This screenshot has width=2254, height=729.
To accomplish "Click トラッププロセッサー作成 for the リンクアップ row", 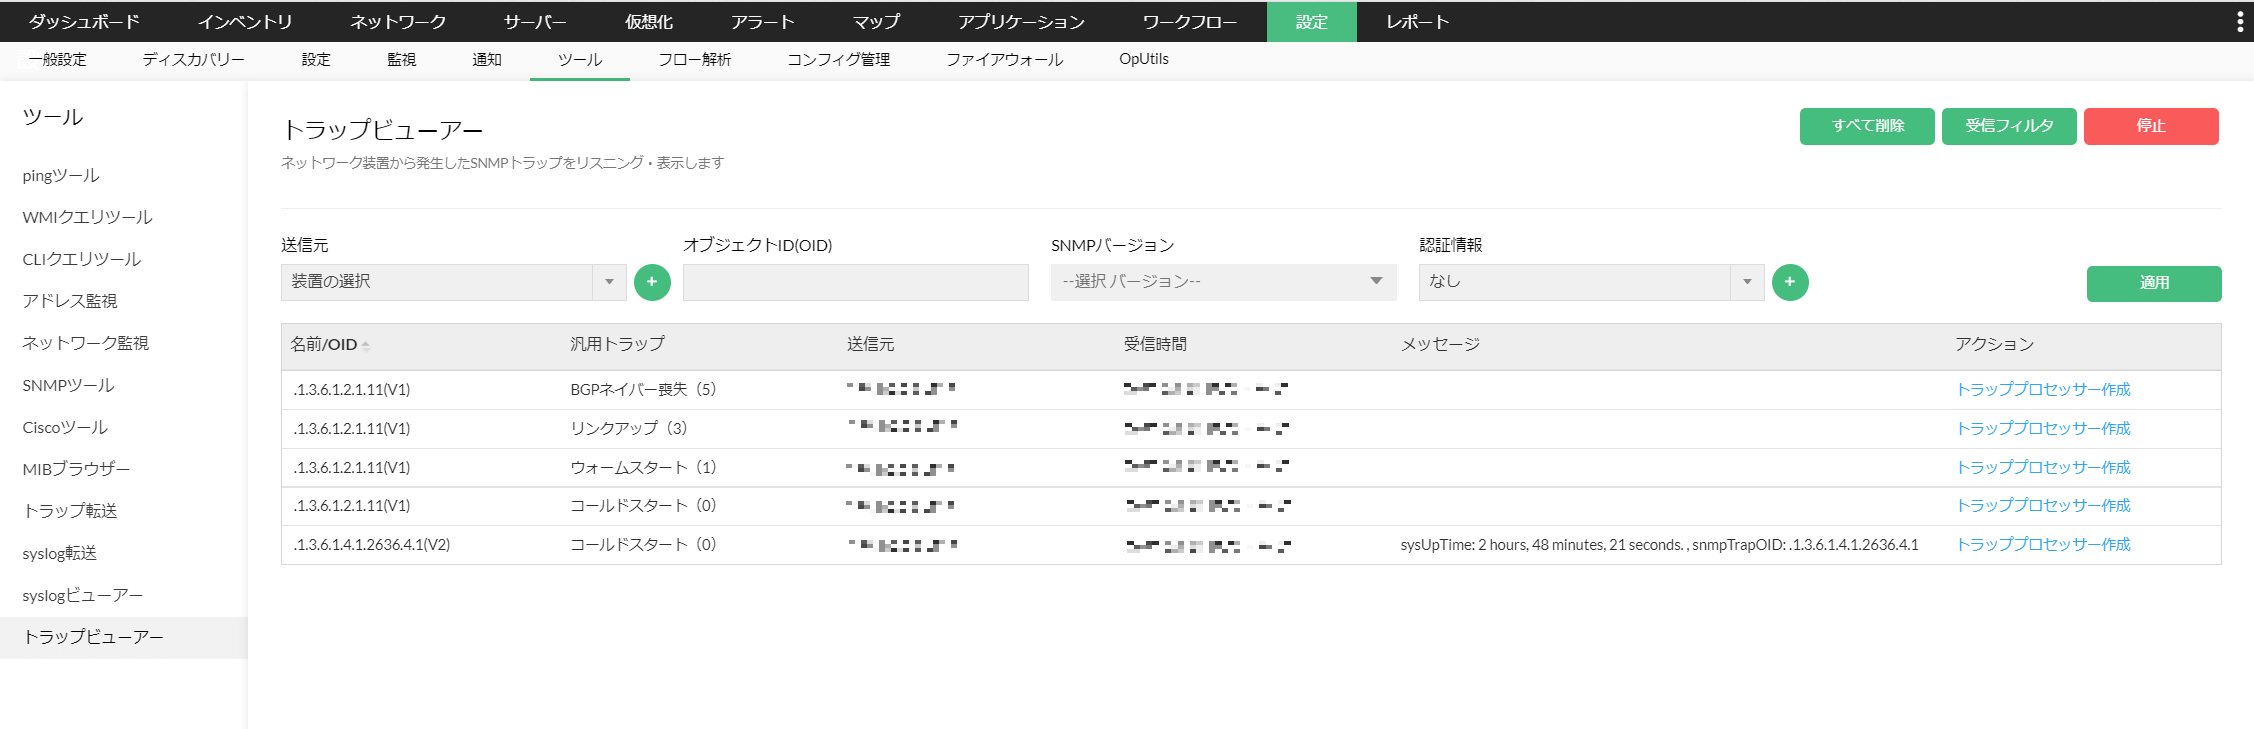I will pyautogui.click(x=2043, y=429).
